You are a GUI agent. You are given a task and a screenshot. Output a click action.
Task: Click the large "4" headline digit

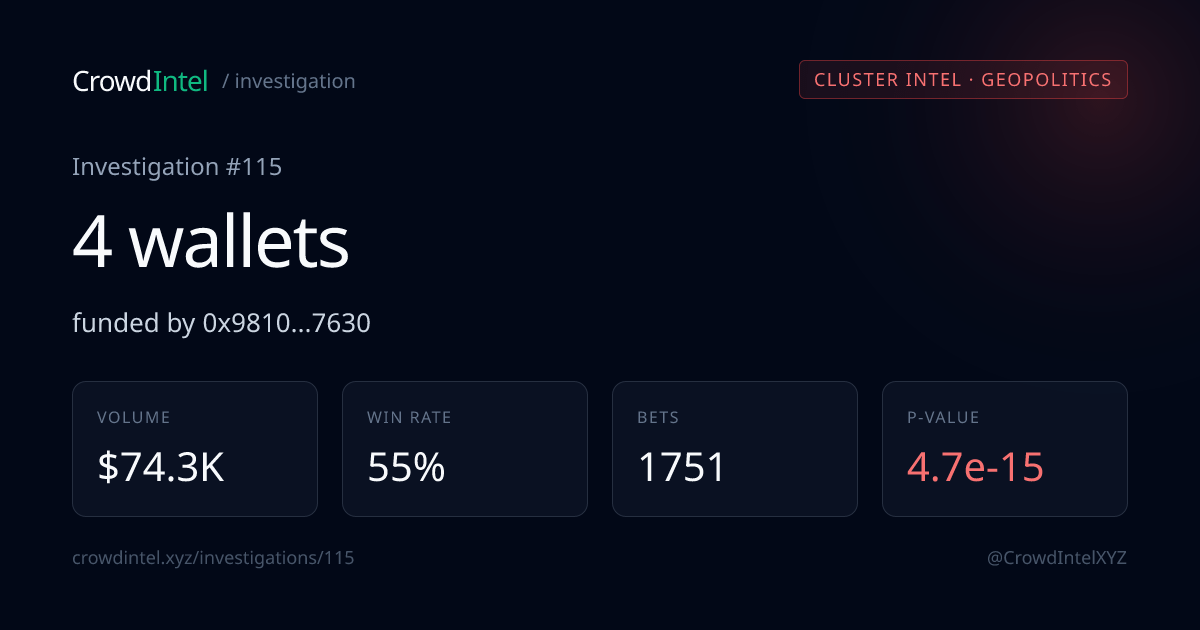[x=92, y=243]
